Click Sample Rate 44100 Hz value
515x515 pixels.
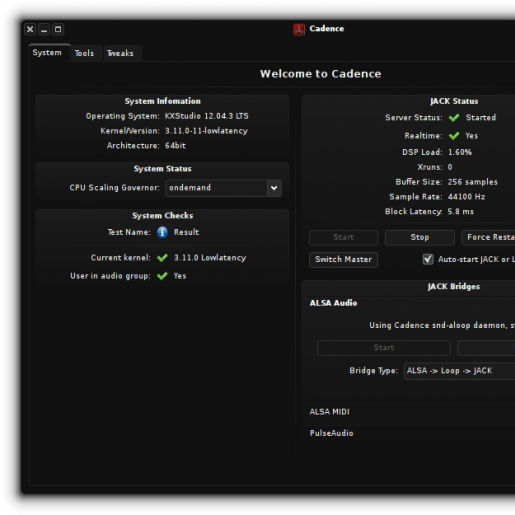pos(466,197)
